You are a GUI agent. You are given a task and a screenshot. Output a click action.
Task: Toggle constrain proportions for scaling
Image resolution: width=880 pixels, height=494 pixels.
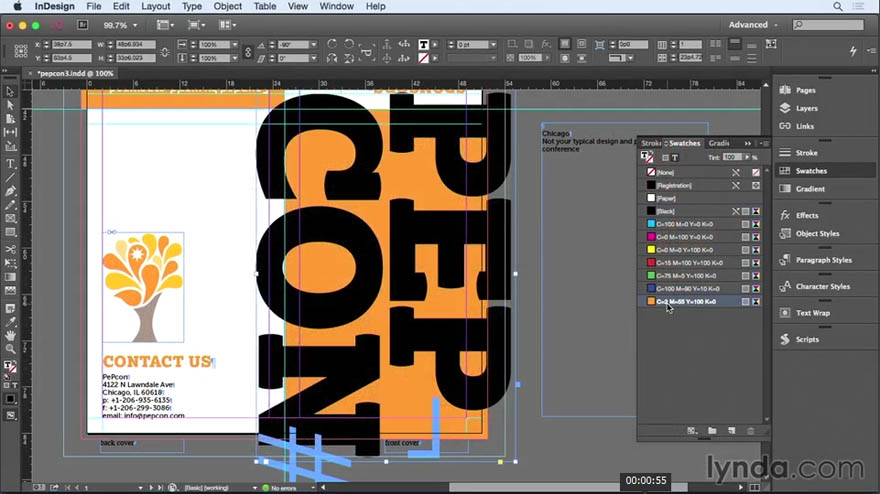pyautogui.click(x=248, y=51)
